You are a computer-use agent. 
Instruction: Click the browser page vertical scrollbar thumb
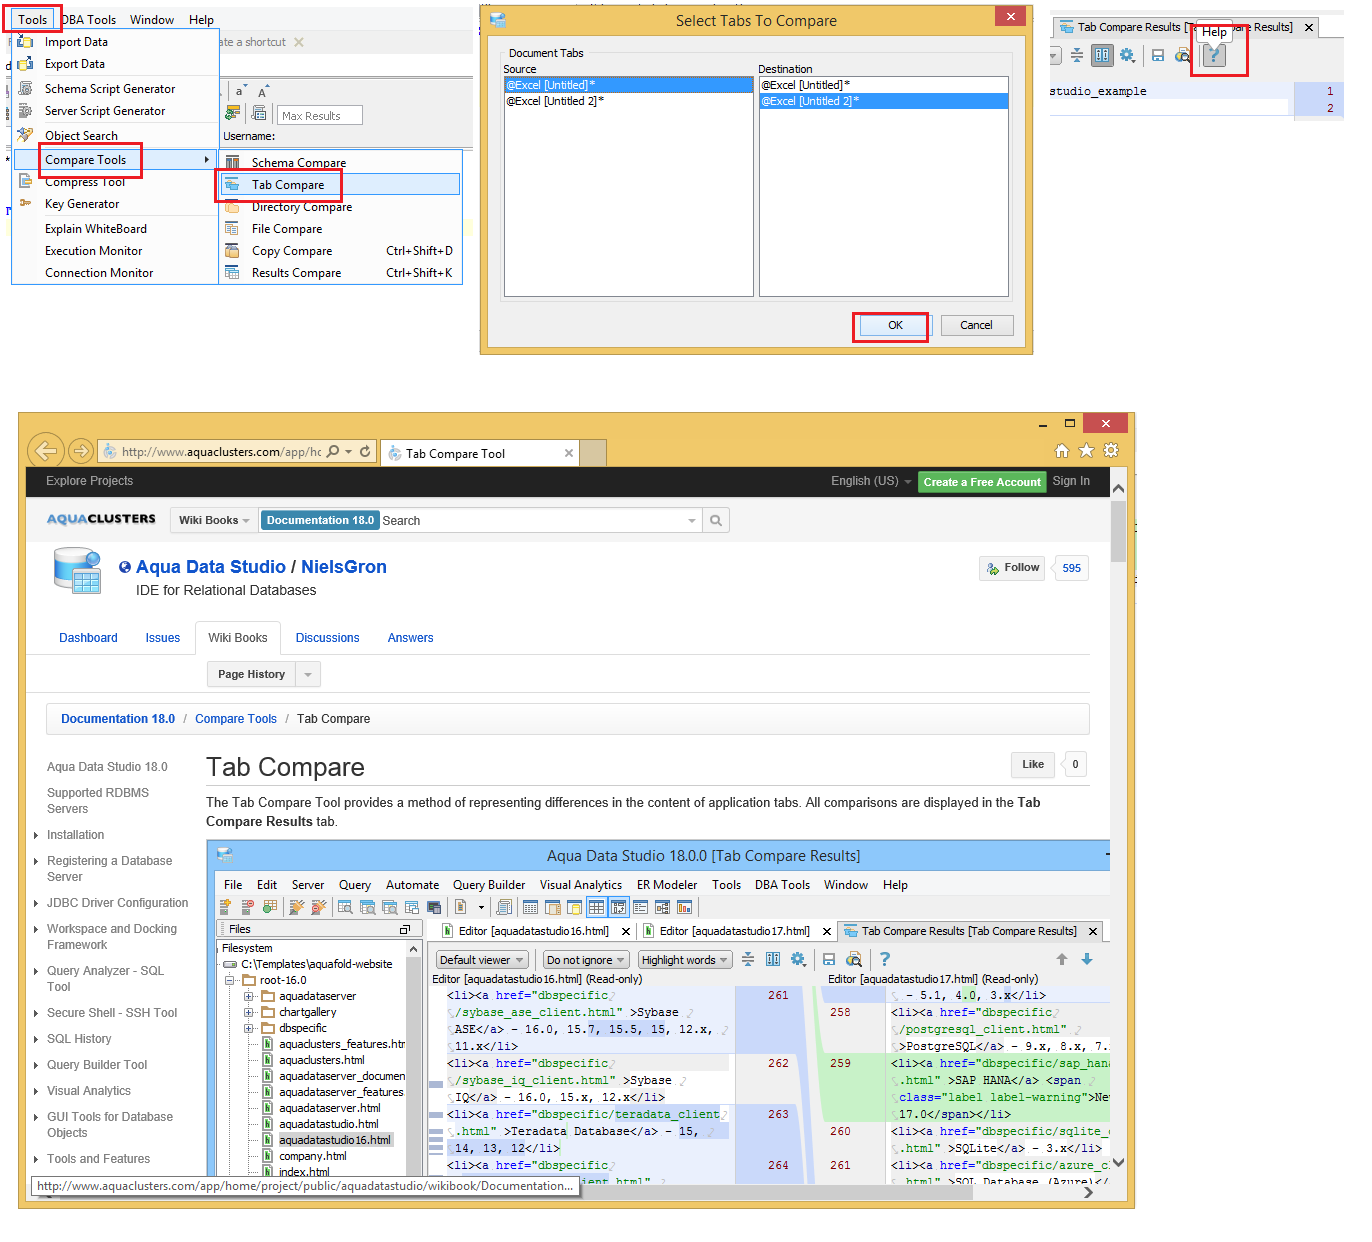coord(1118,531)
